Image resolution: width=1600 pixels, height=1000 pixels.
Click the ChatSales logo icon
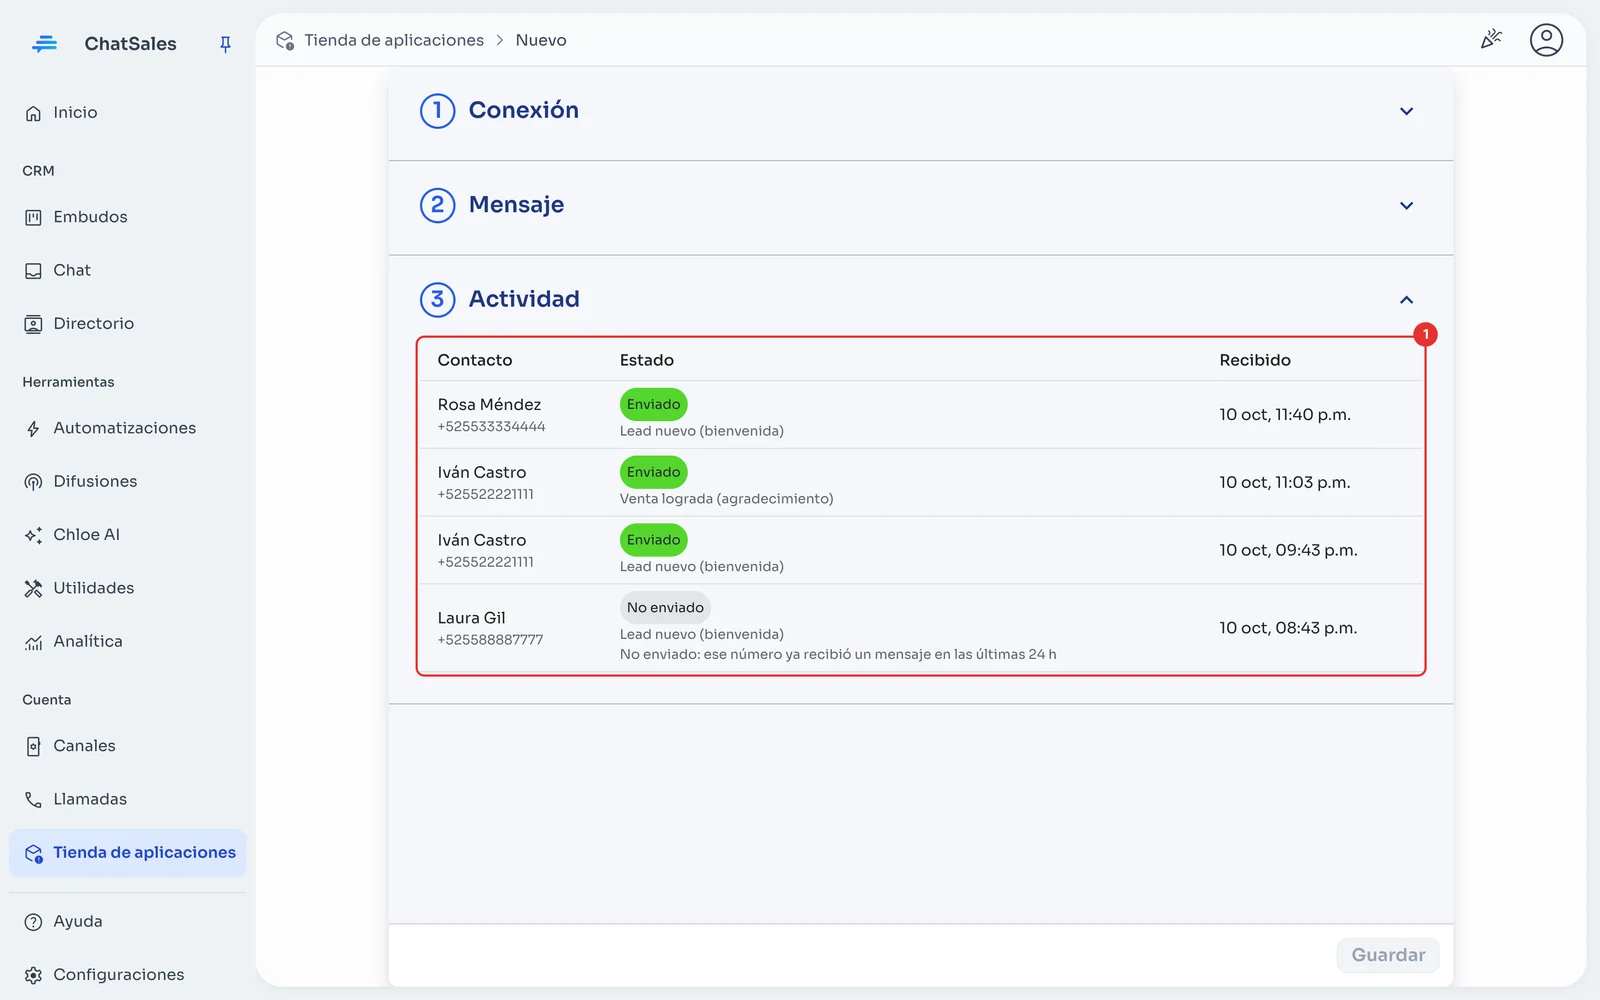pos(44,44)
